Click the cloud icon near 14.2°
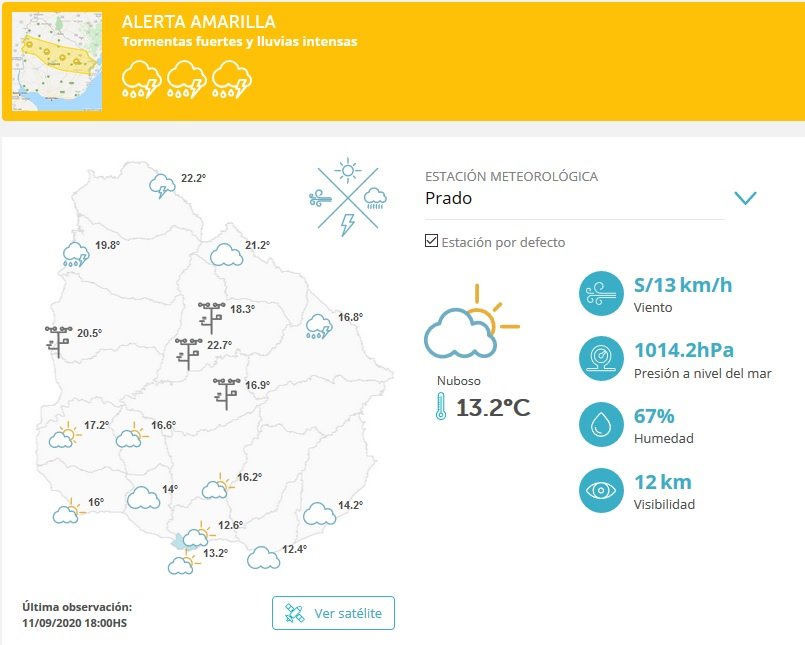Screen dimensions: 805x645 coord(319,514)
